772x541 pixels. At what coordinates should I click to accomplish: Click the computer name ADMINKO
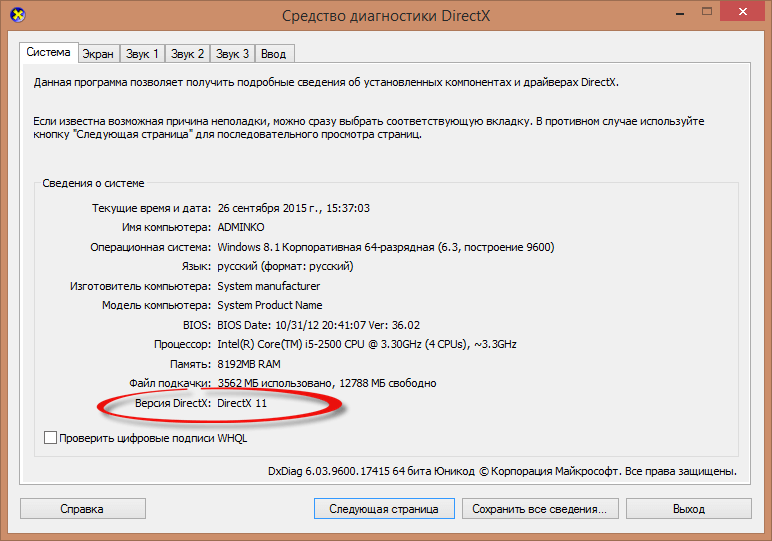point(241,227)
